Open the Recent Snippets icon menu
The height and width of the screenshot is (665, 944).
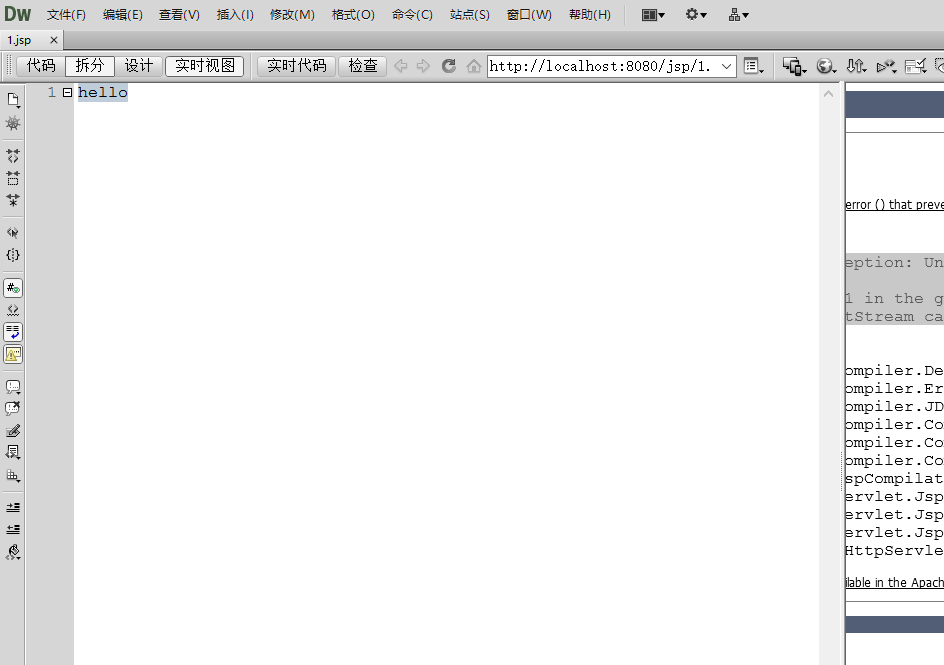click(13, 453)
